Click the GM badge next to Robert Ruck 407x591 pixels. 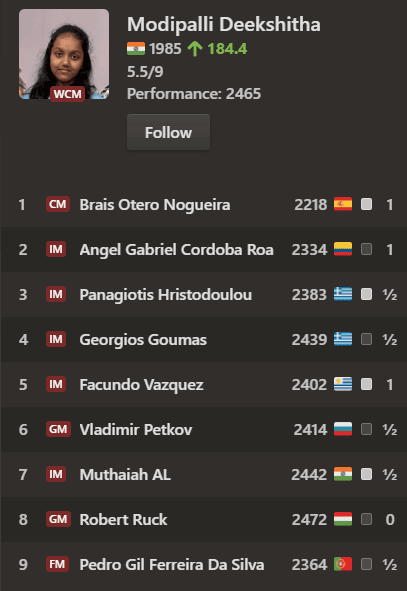[x=58, y=519]
